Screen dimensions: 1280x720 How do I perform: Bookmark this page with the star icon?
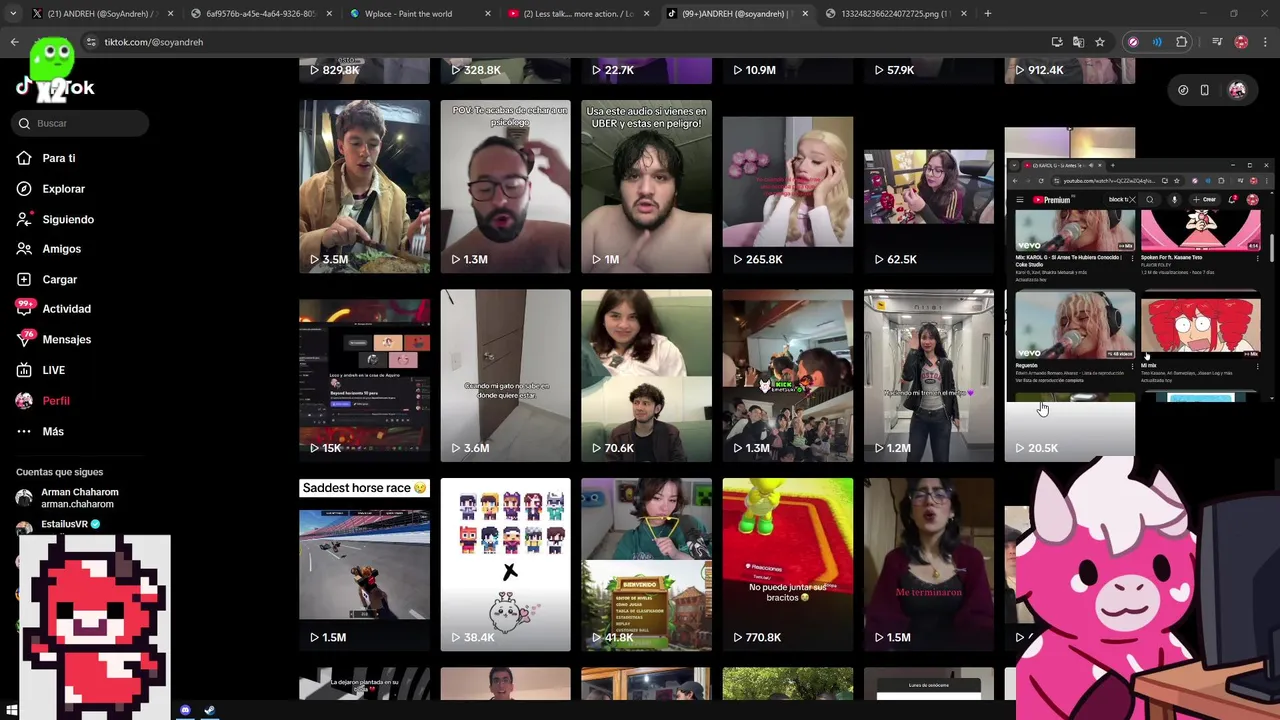(x=1100, y=42)
